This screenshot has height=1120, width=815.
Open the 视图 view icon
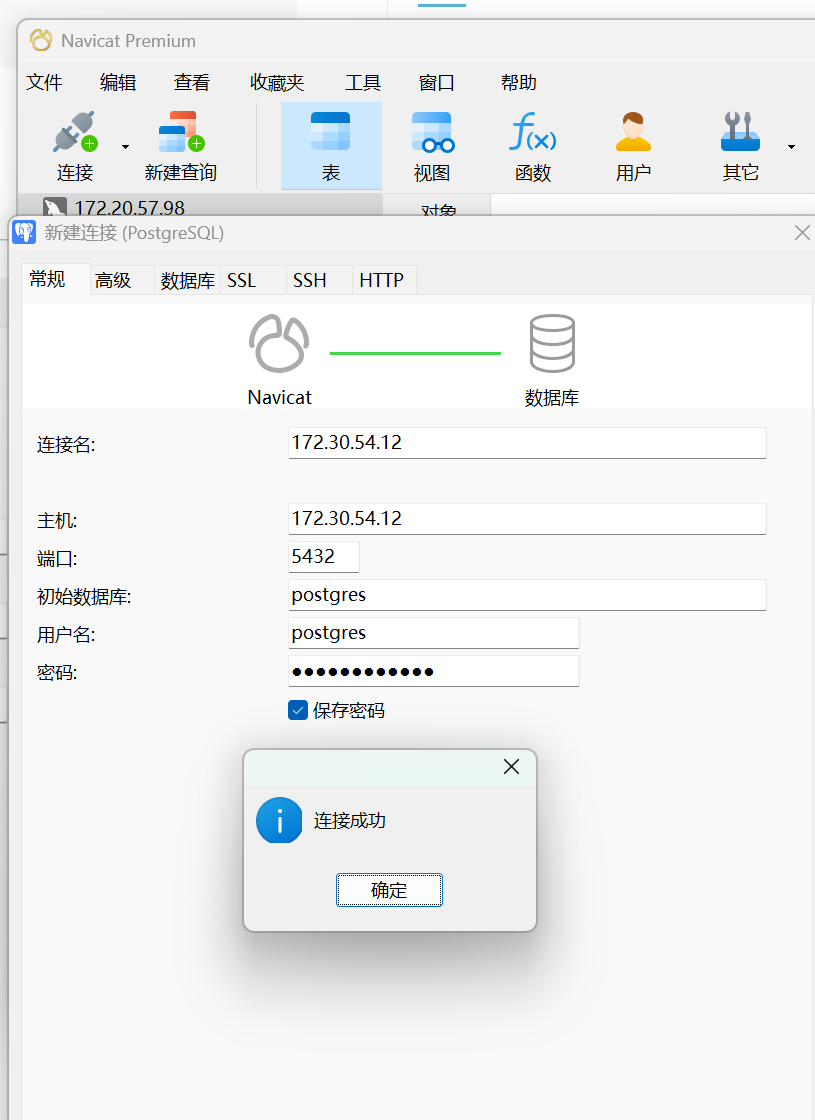432,132
